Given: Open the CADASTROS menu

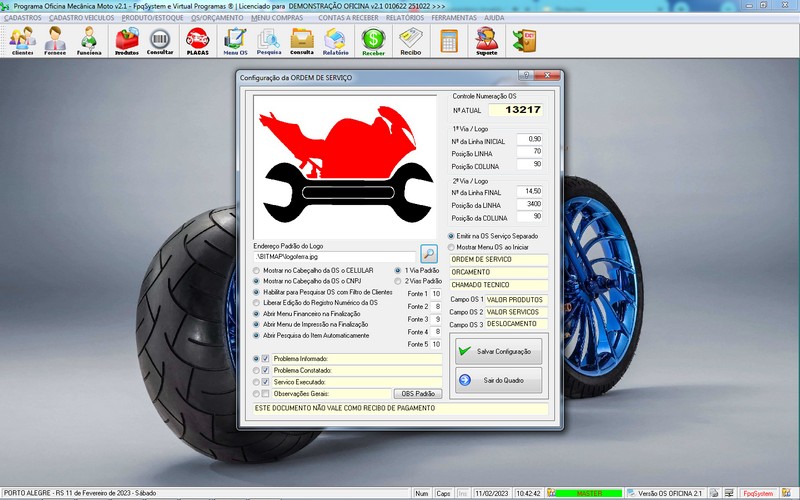Looking at the screenshot, I should pyautogui.click(x=22, y=17).
